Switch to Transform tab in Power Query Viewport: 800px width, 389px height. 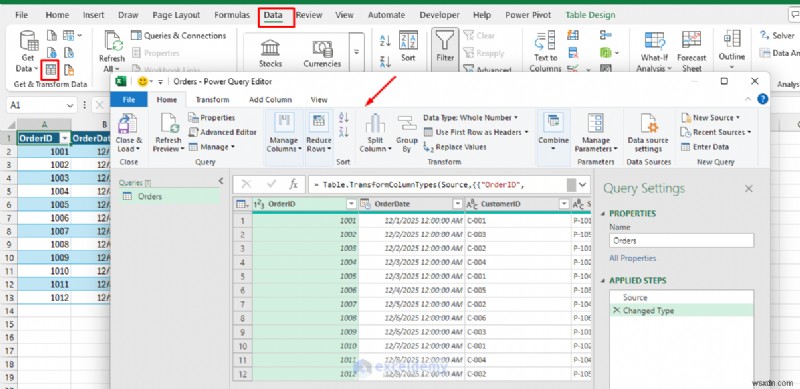pyautogui.click(x=212, y=100)
